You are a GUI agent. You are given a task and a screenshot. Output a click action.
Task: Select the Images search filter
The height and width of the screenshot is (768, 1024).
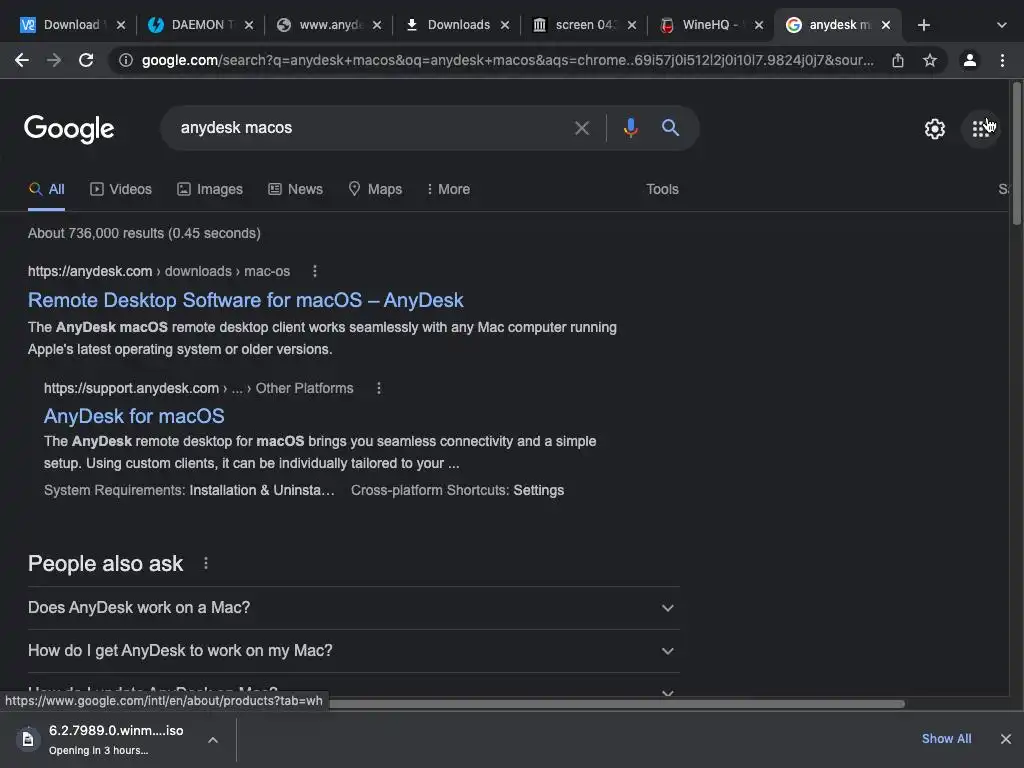click(210, 189)
